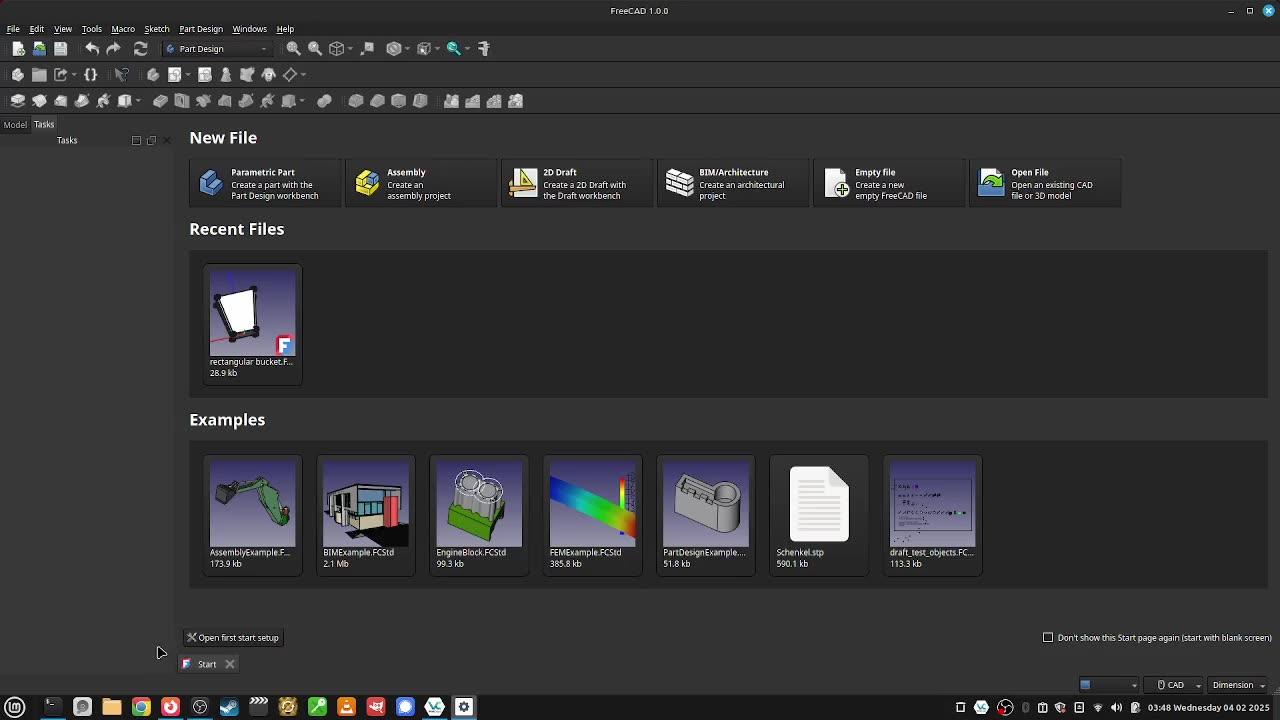Select the Polar pattern icon

[x=494, y=101]
